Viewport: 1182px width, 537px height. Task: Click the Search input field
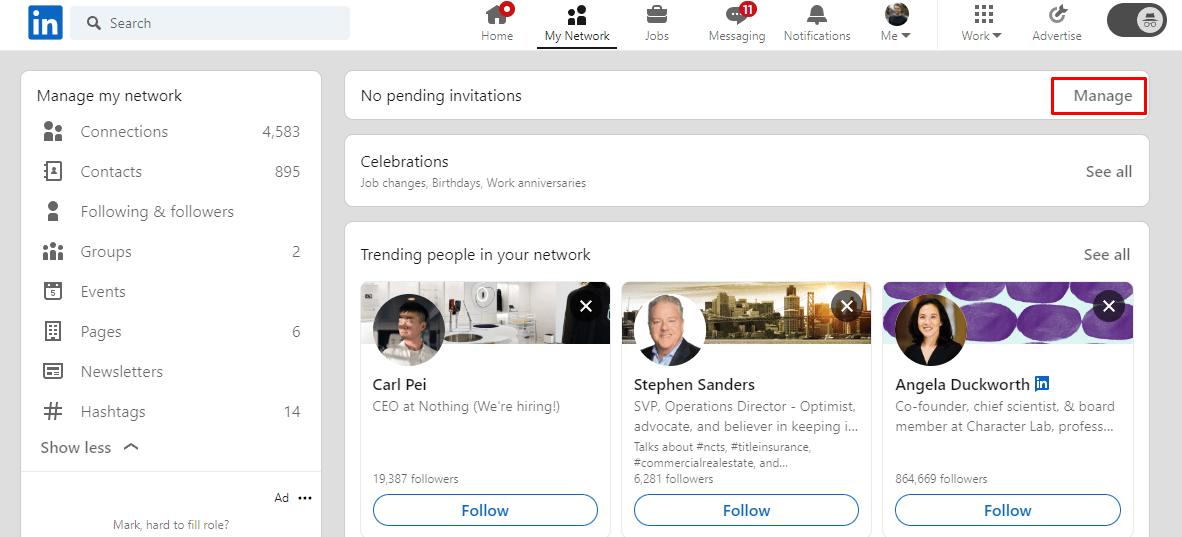210,23
